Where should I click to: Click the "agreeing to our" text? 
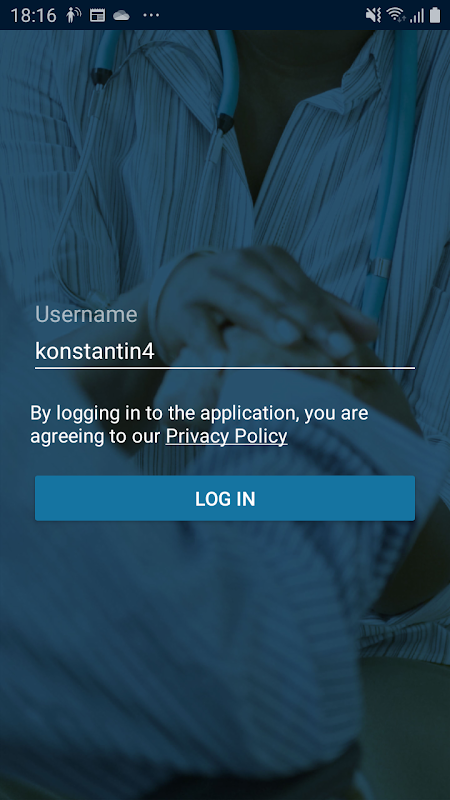pos(95,436)
